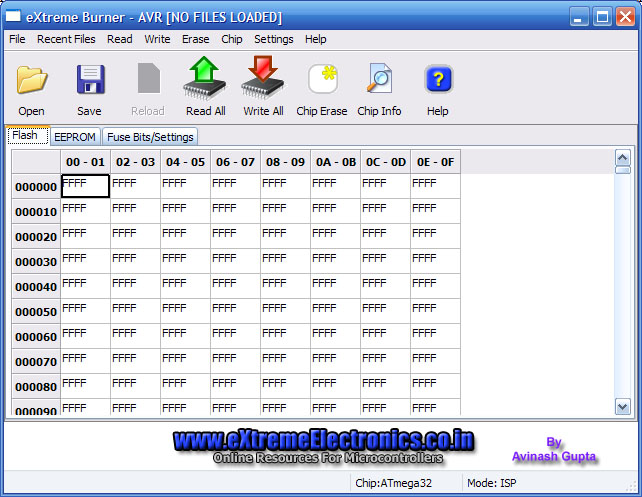642x497 pixels.
Task: Select the cell at row 000050, column 0A - 0B
Action: coord(335,311)
